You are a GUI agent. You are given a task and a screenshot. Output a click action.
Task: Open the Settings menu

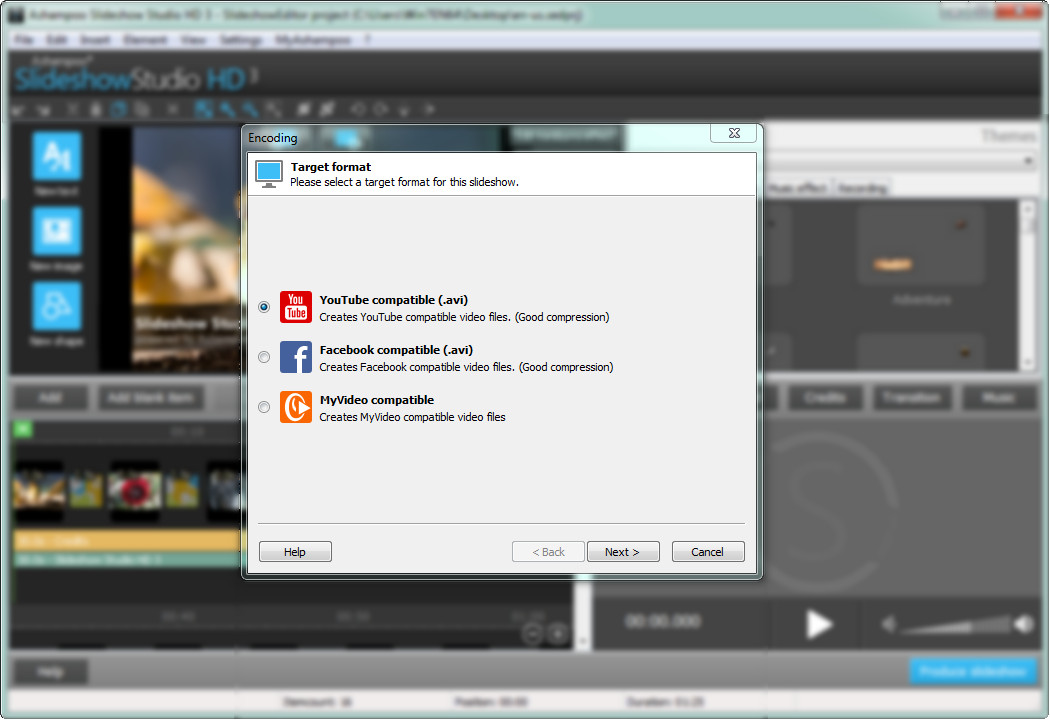[241, 40]
